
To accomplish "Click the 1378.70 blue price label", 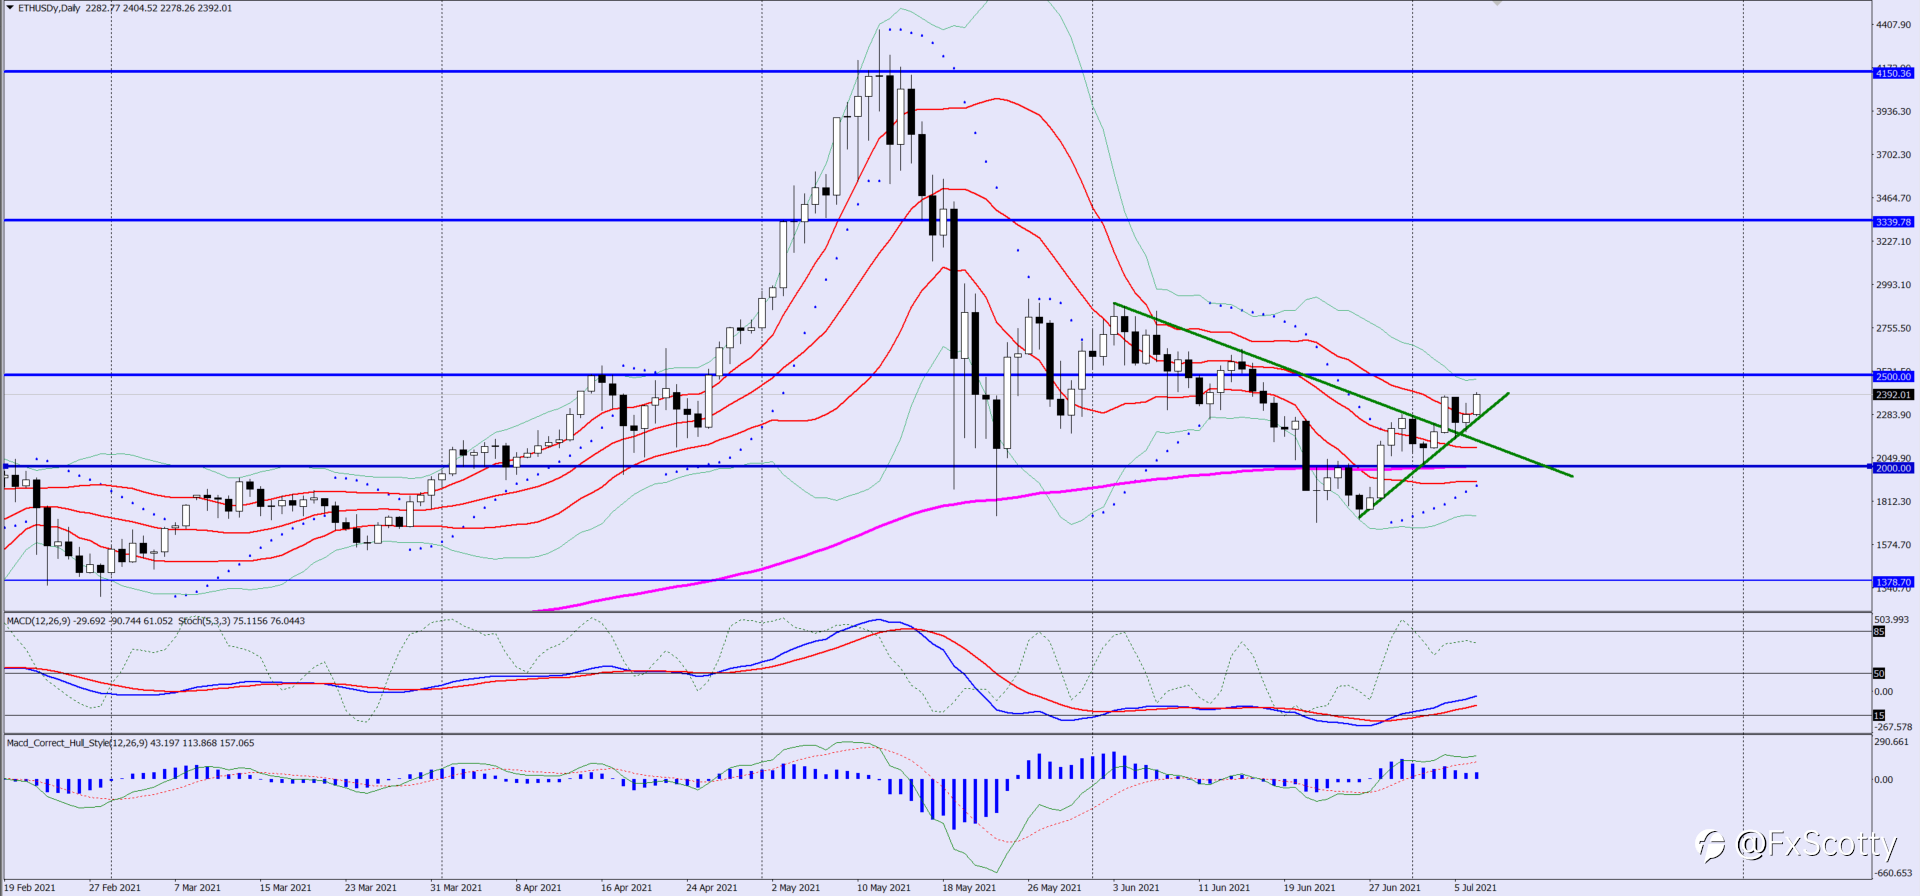I will coord(1893,582).
